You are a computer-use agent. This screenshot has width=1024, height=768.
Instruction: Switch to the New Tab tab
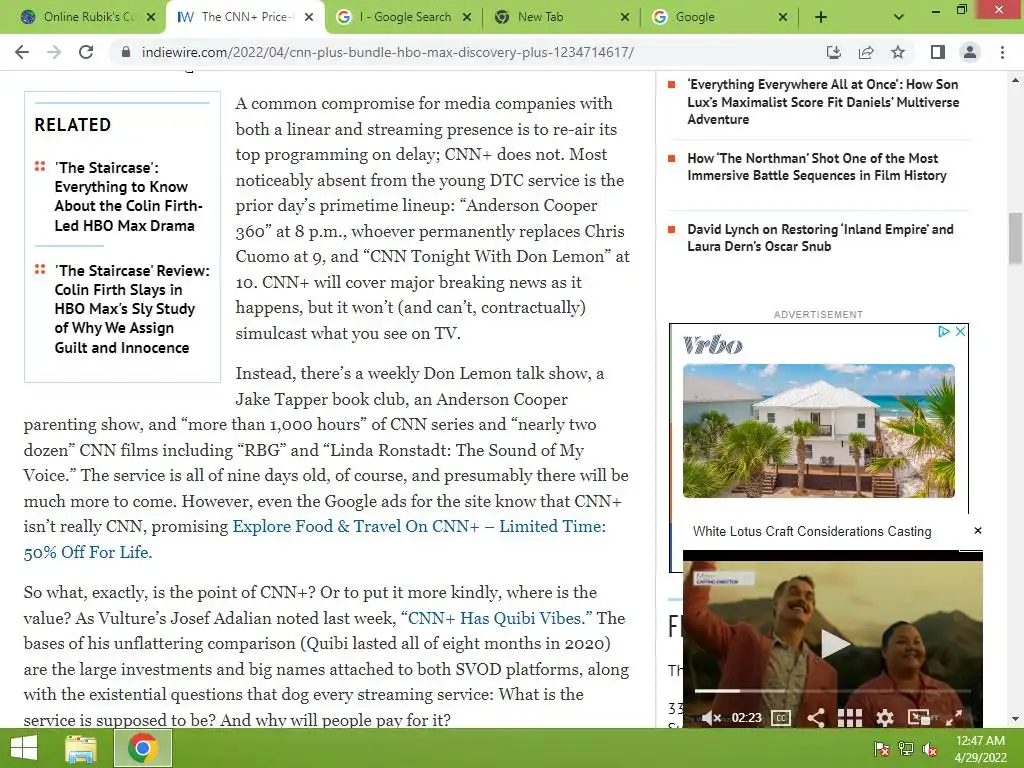point(562,17)
